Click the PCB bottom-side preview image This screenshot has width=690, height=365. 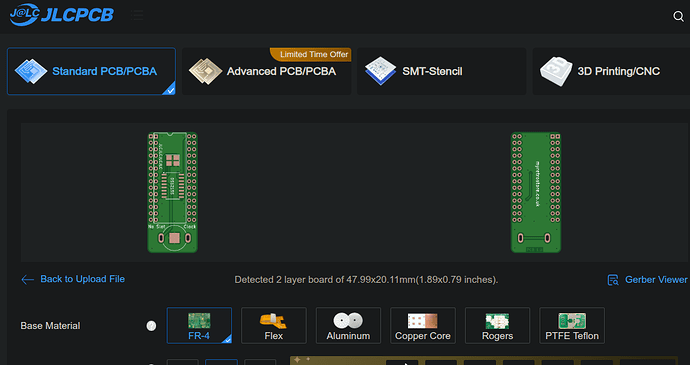[x=536, y=192]
